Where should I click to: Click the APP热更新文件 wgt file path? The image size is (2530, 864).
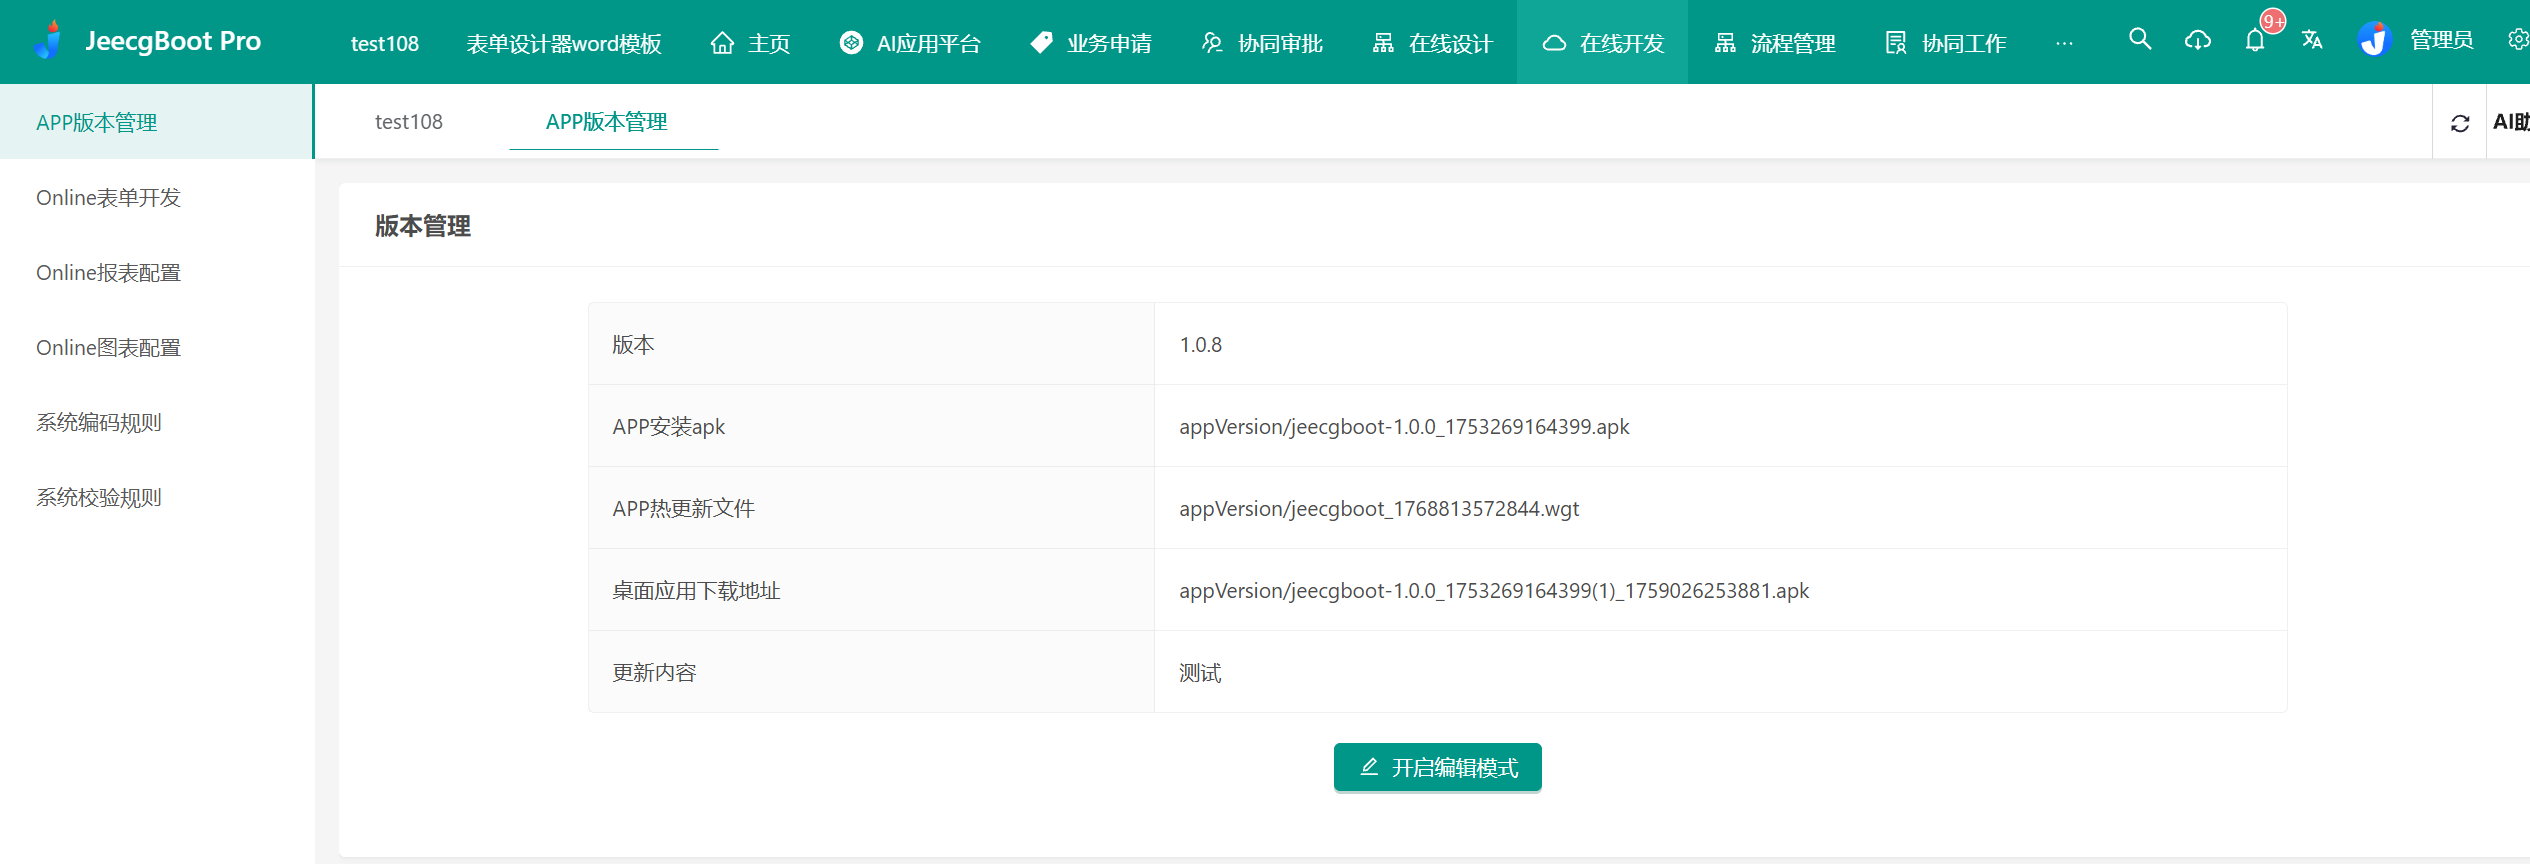click(x=1378, y=509)
